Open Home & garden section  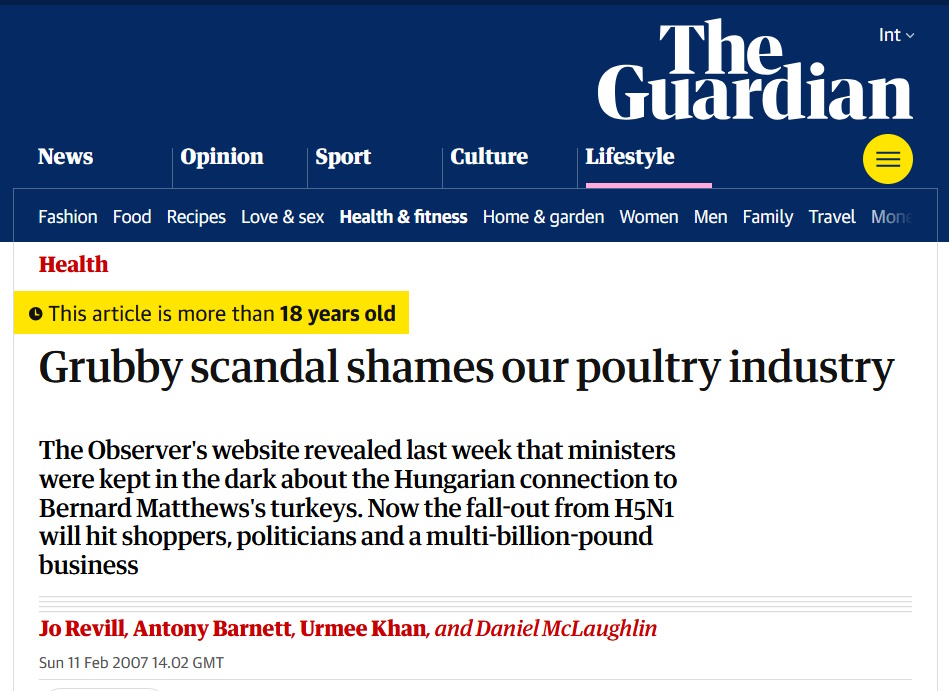[543, 217]
